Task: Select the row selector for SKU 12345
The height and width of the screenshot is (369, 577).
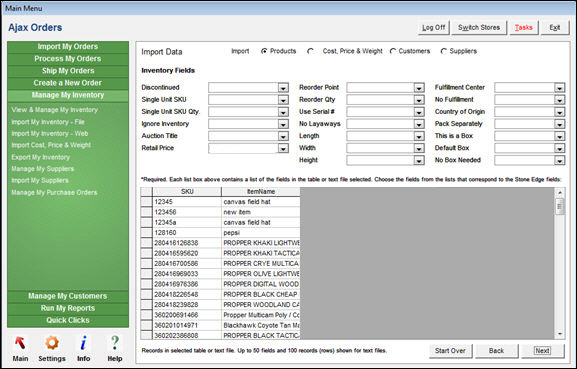Action: click(146, 202)
